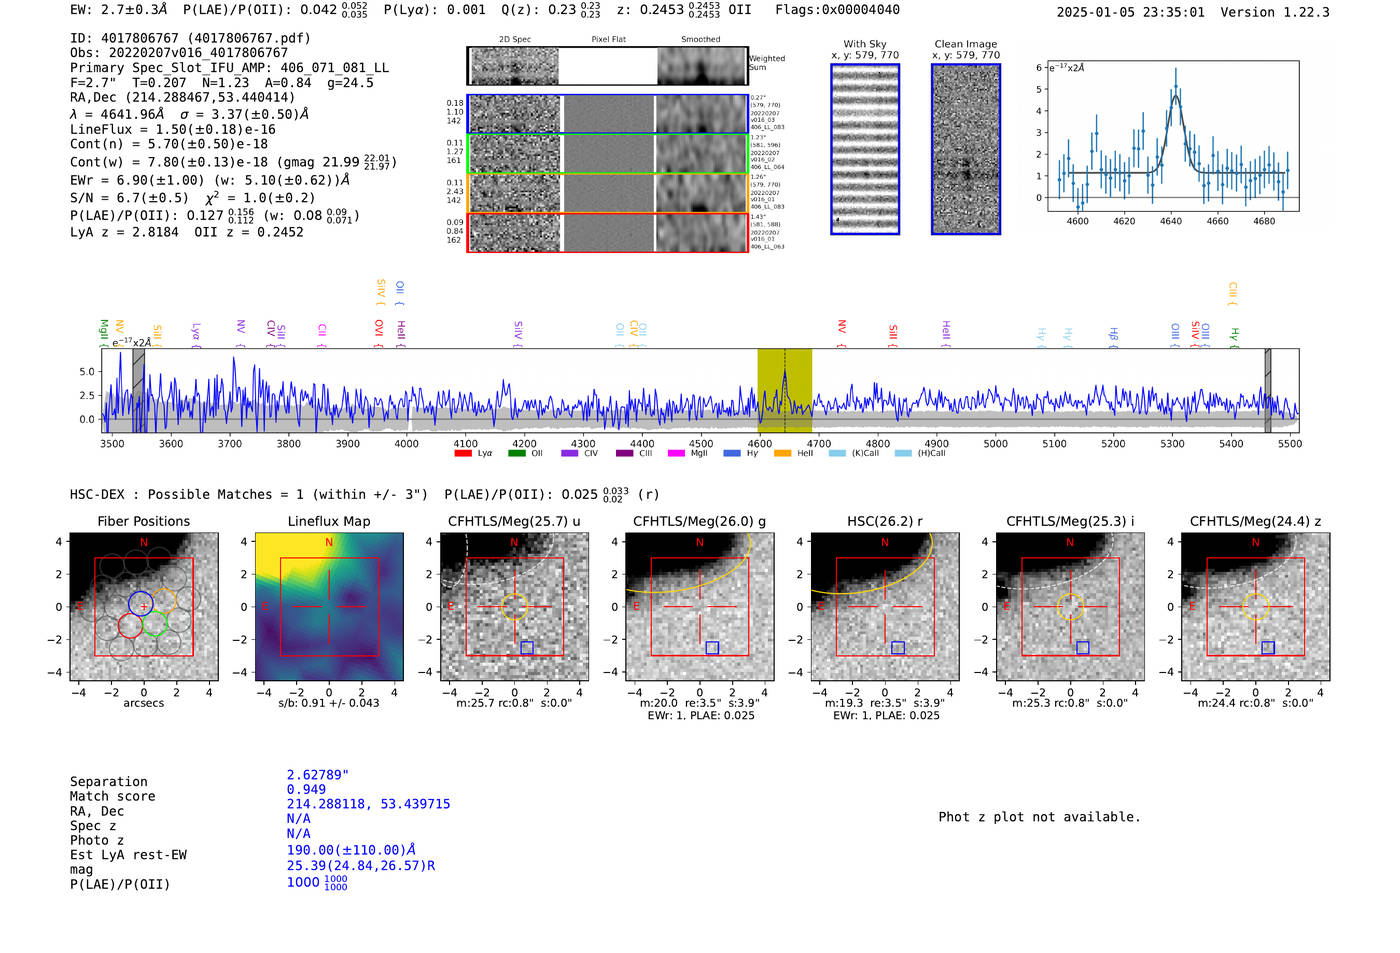Click the Phot z plot not available message
The height and width of the screenshot is (953, 1400).
point(1039,817)
